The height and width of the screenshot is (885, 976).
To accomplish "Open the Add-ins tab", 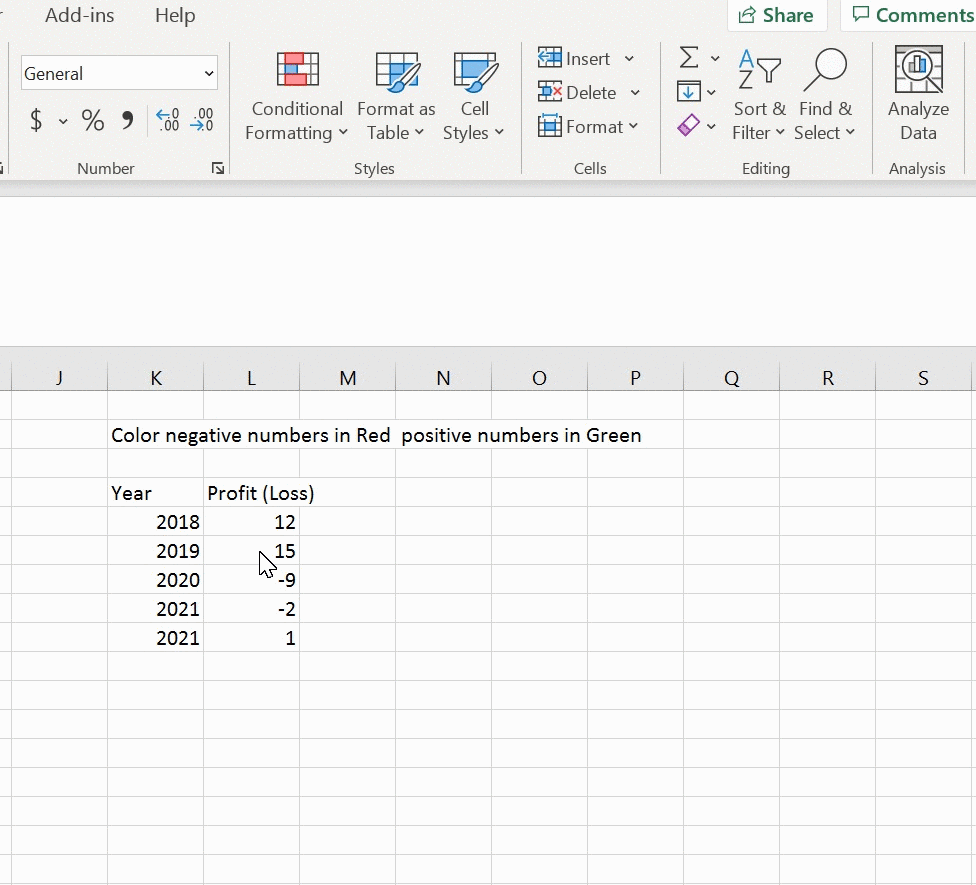I will [80, 15].
